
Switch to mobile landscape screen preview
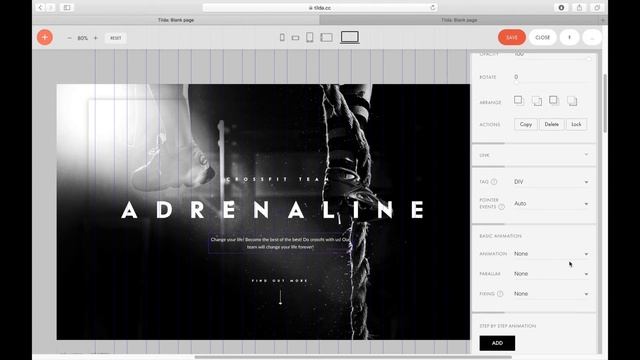[296, 38]
